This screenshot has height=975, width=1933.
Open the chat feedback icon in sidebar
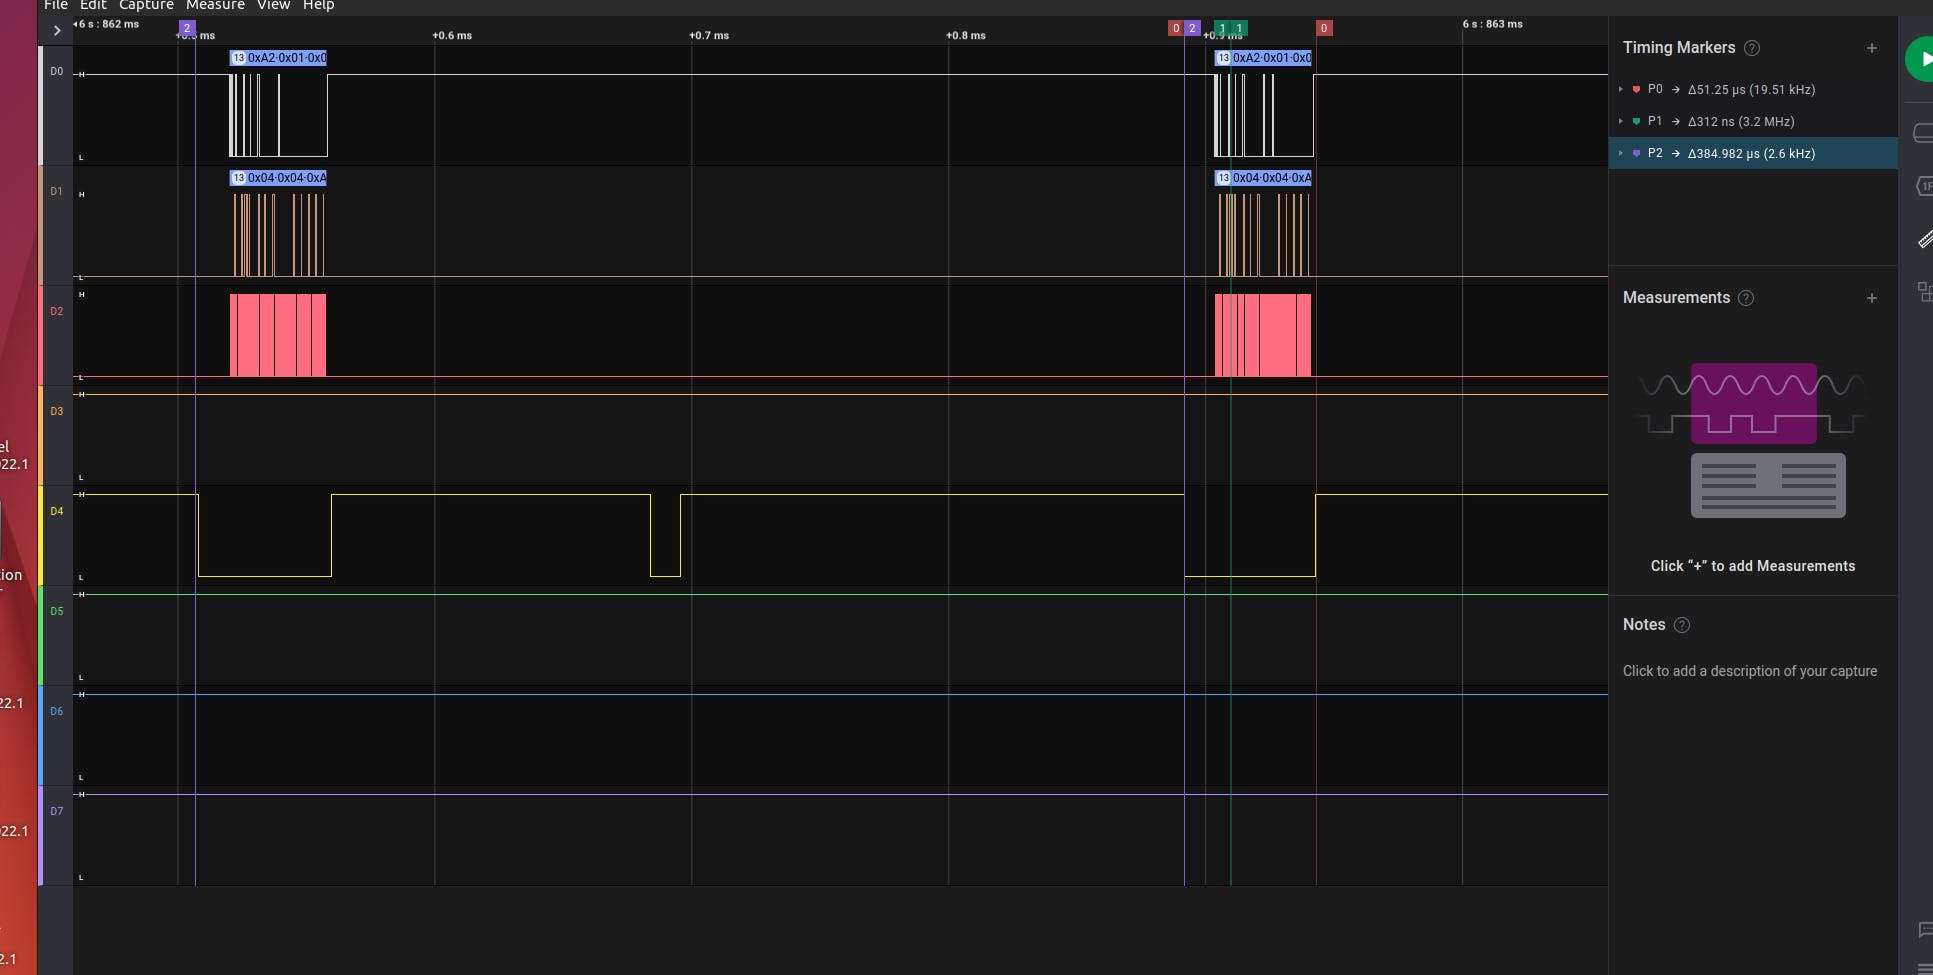coord(1925,930)
